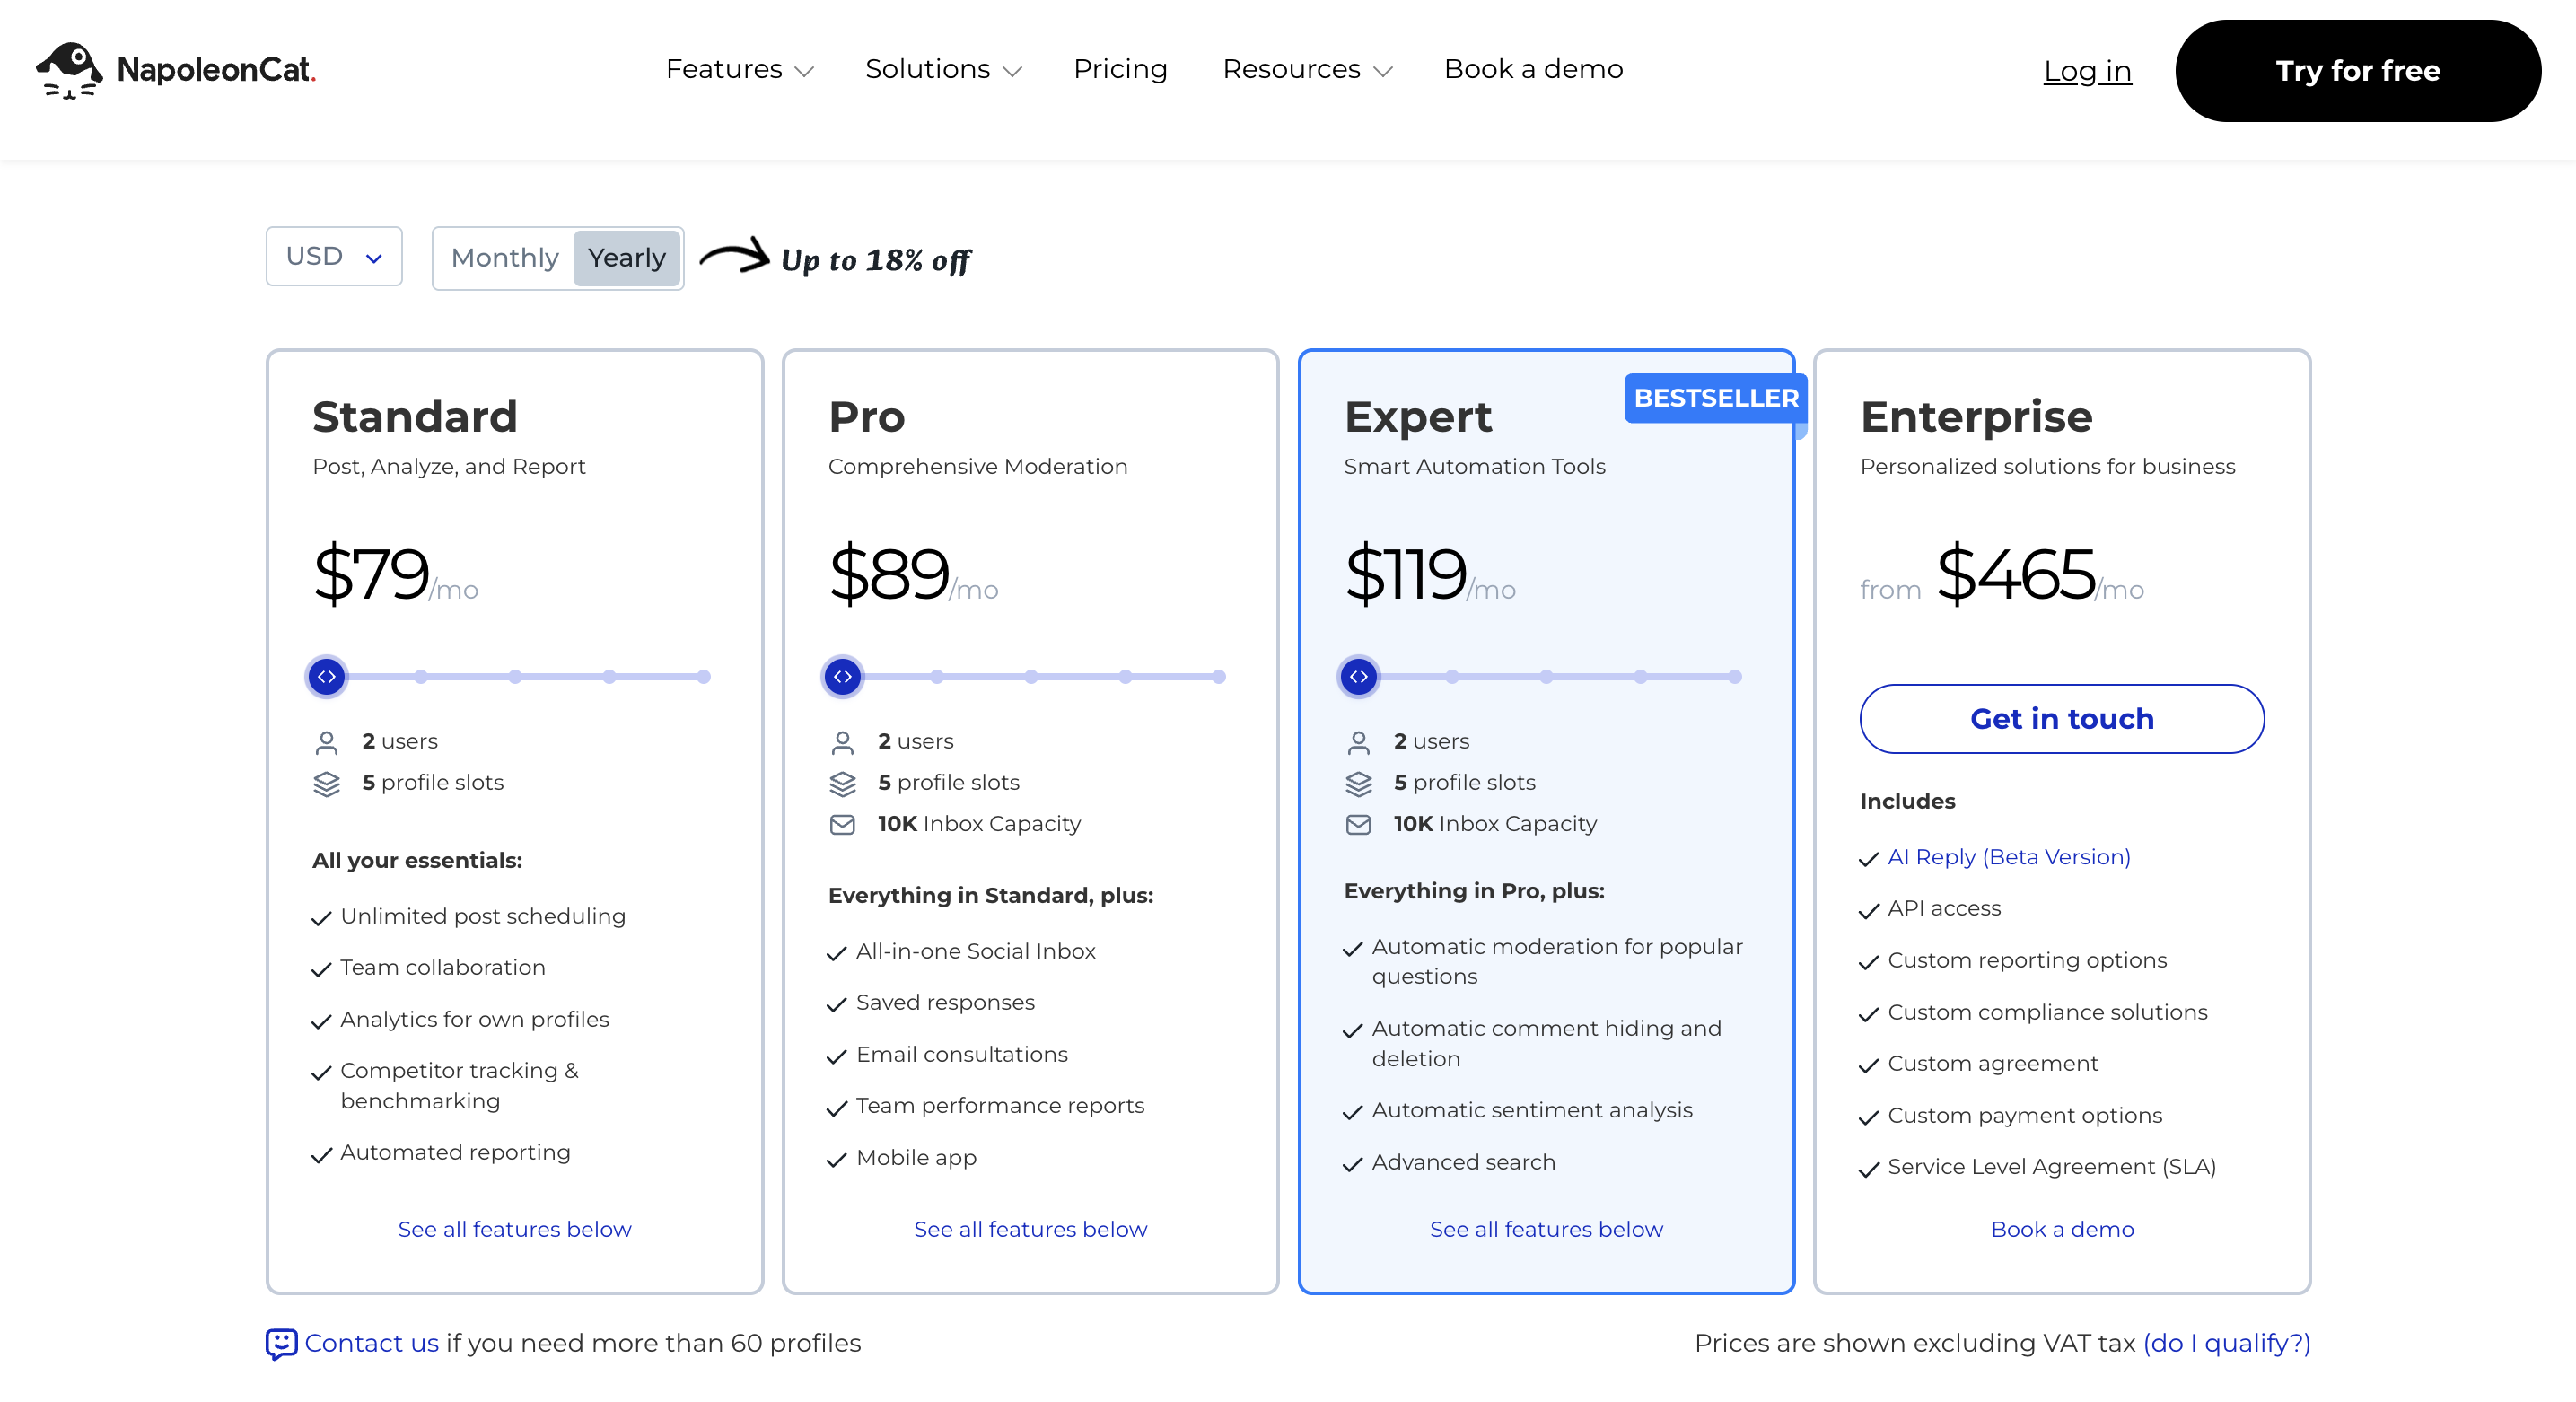The height and width of the screenshot is (1402, 2576).
Task: Switch billing to Monthly
Action: point(504,258)
